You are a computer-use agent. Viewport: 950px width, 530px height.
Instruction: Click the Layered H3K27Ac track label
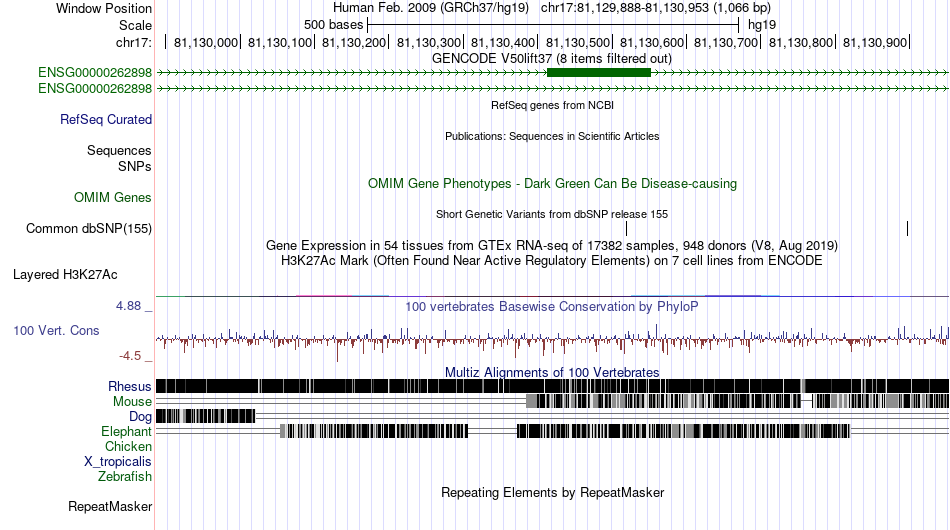(65, 274)
